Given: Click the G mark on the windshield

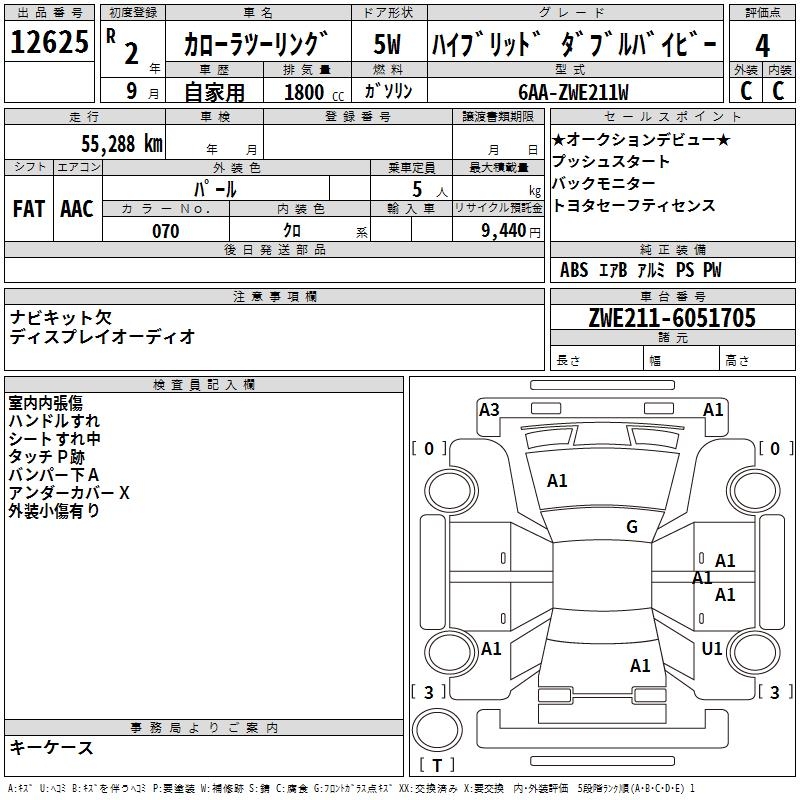Looking at the screenshot, I should [x=631, y=527].
